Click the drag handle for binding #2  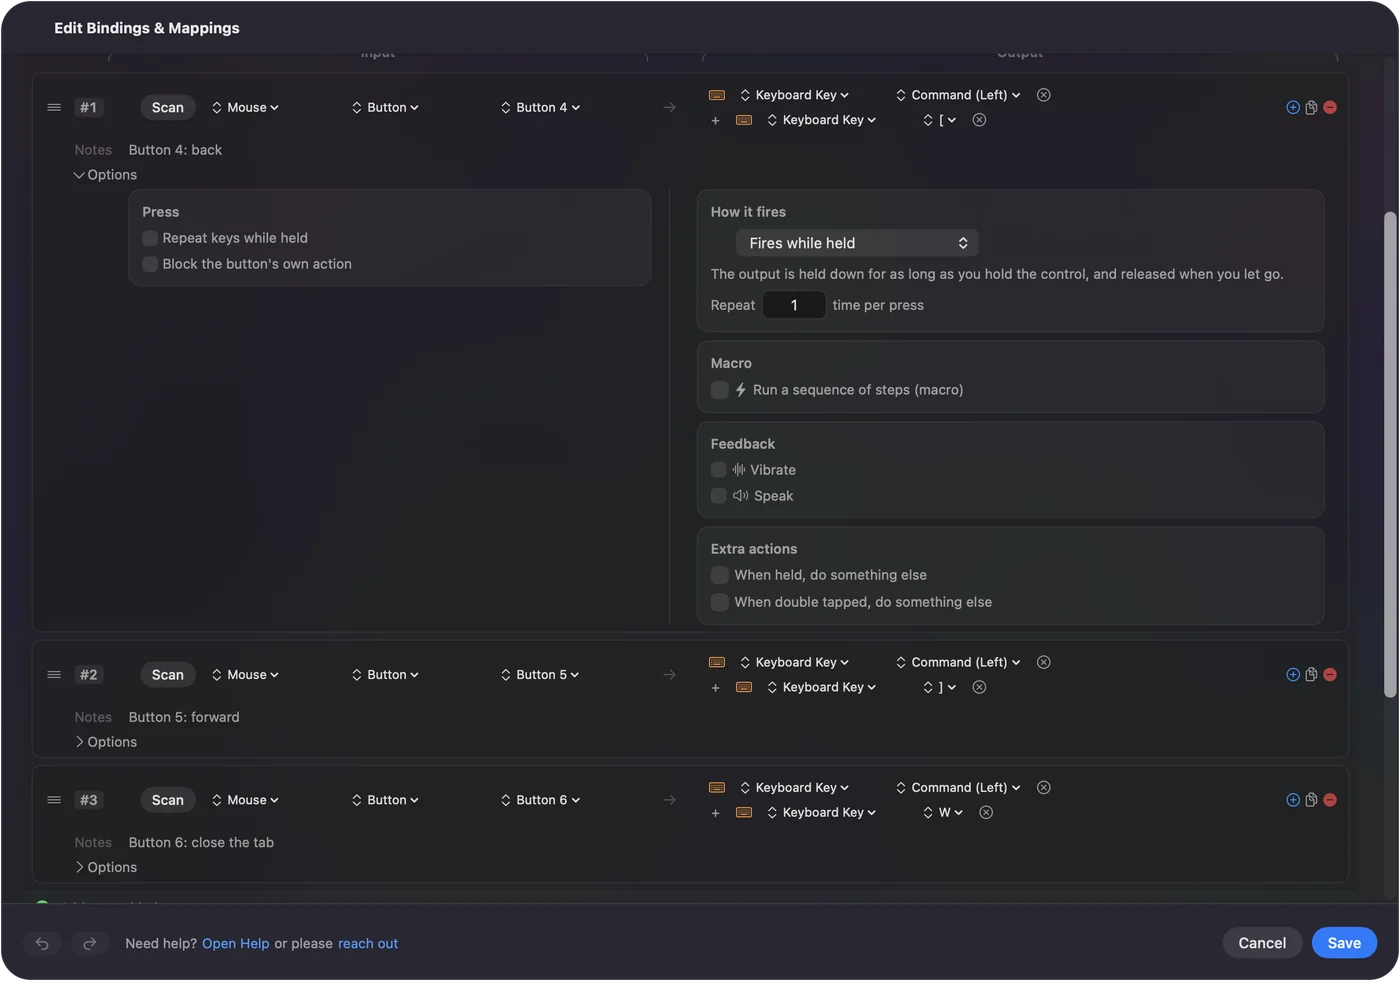[x=54, y=675]
